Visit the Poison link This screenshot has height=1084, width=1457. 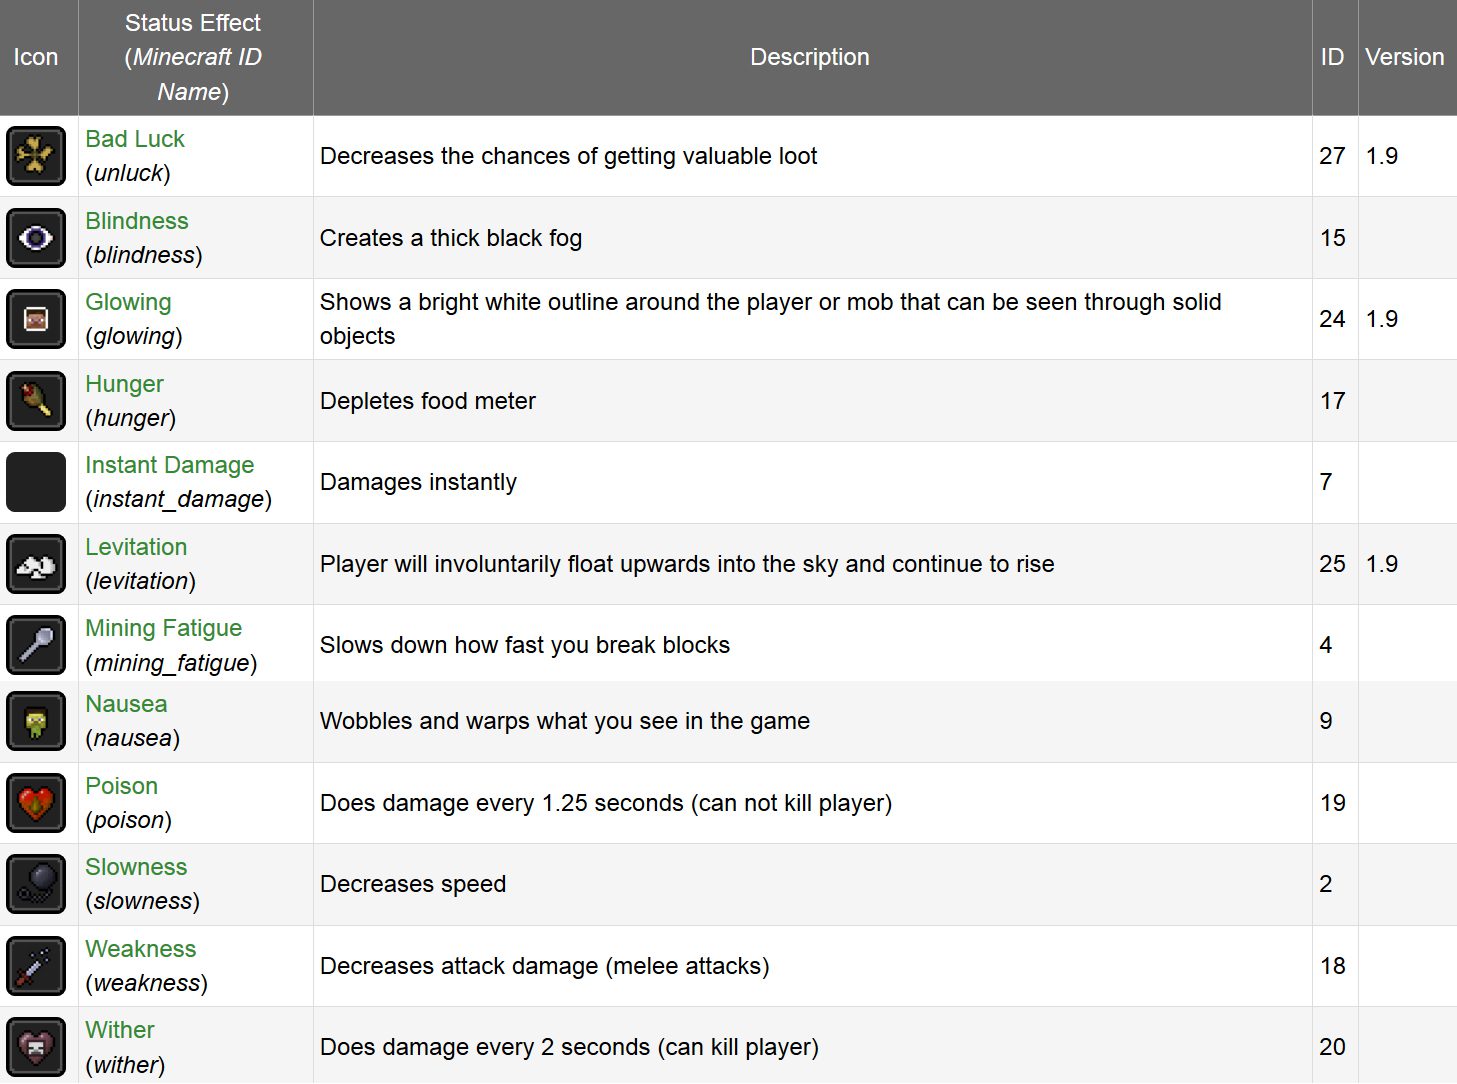[x=122, y=786]
